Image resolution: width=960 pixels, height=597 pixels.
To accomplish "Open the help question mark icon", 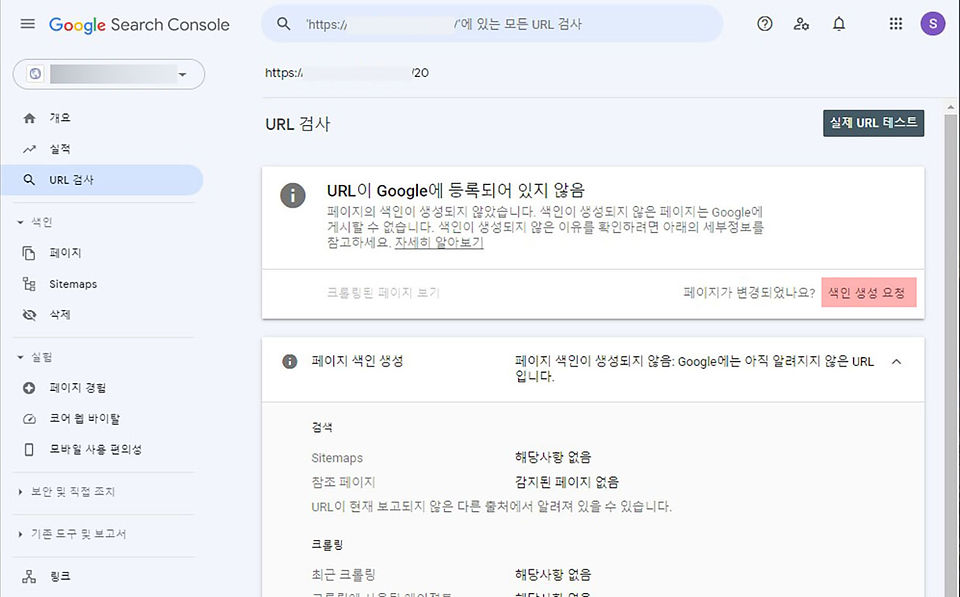I will pos(764,24).
